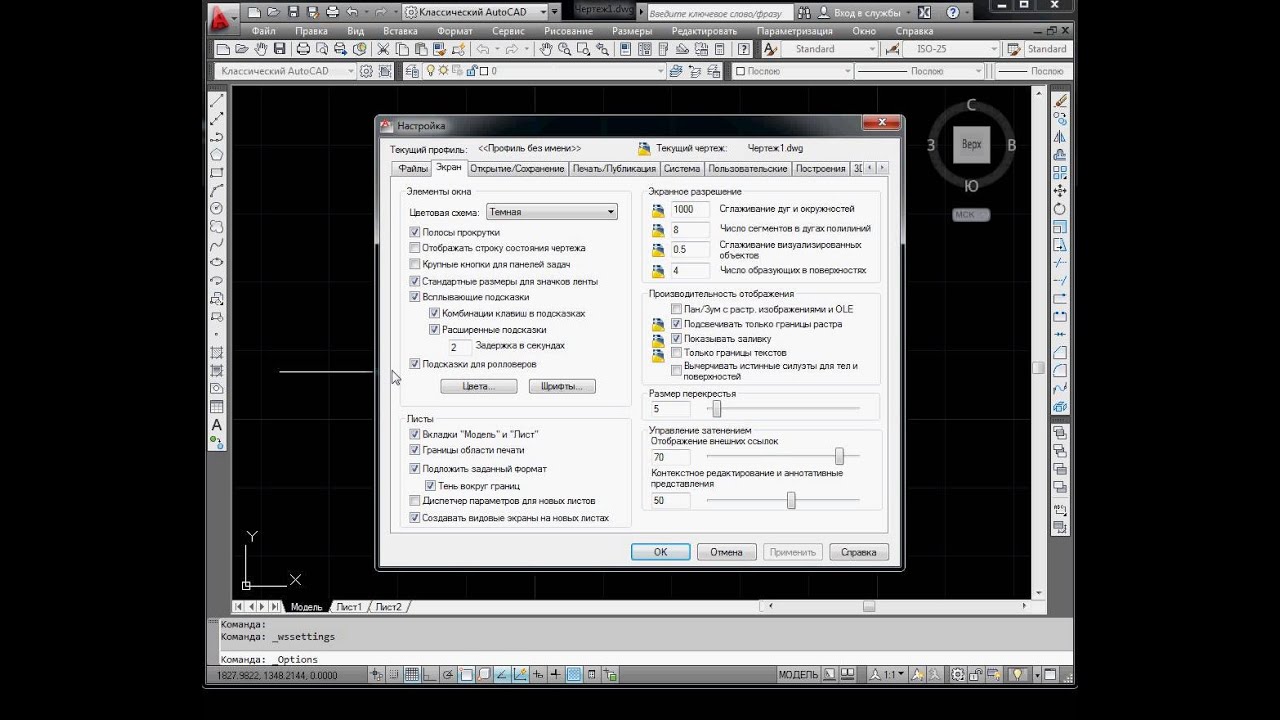Confirm the dialog with 'ОК'

[660, 552]
